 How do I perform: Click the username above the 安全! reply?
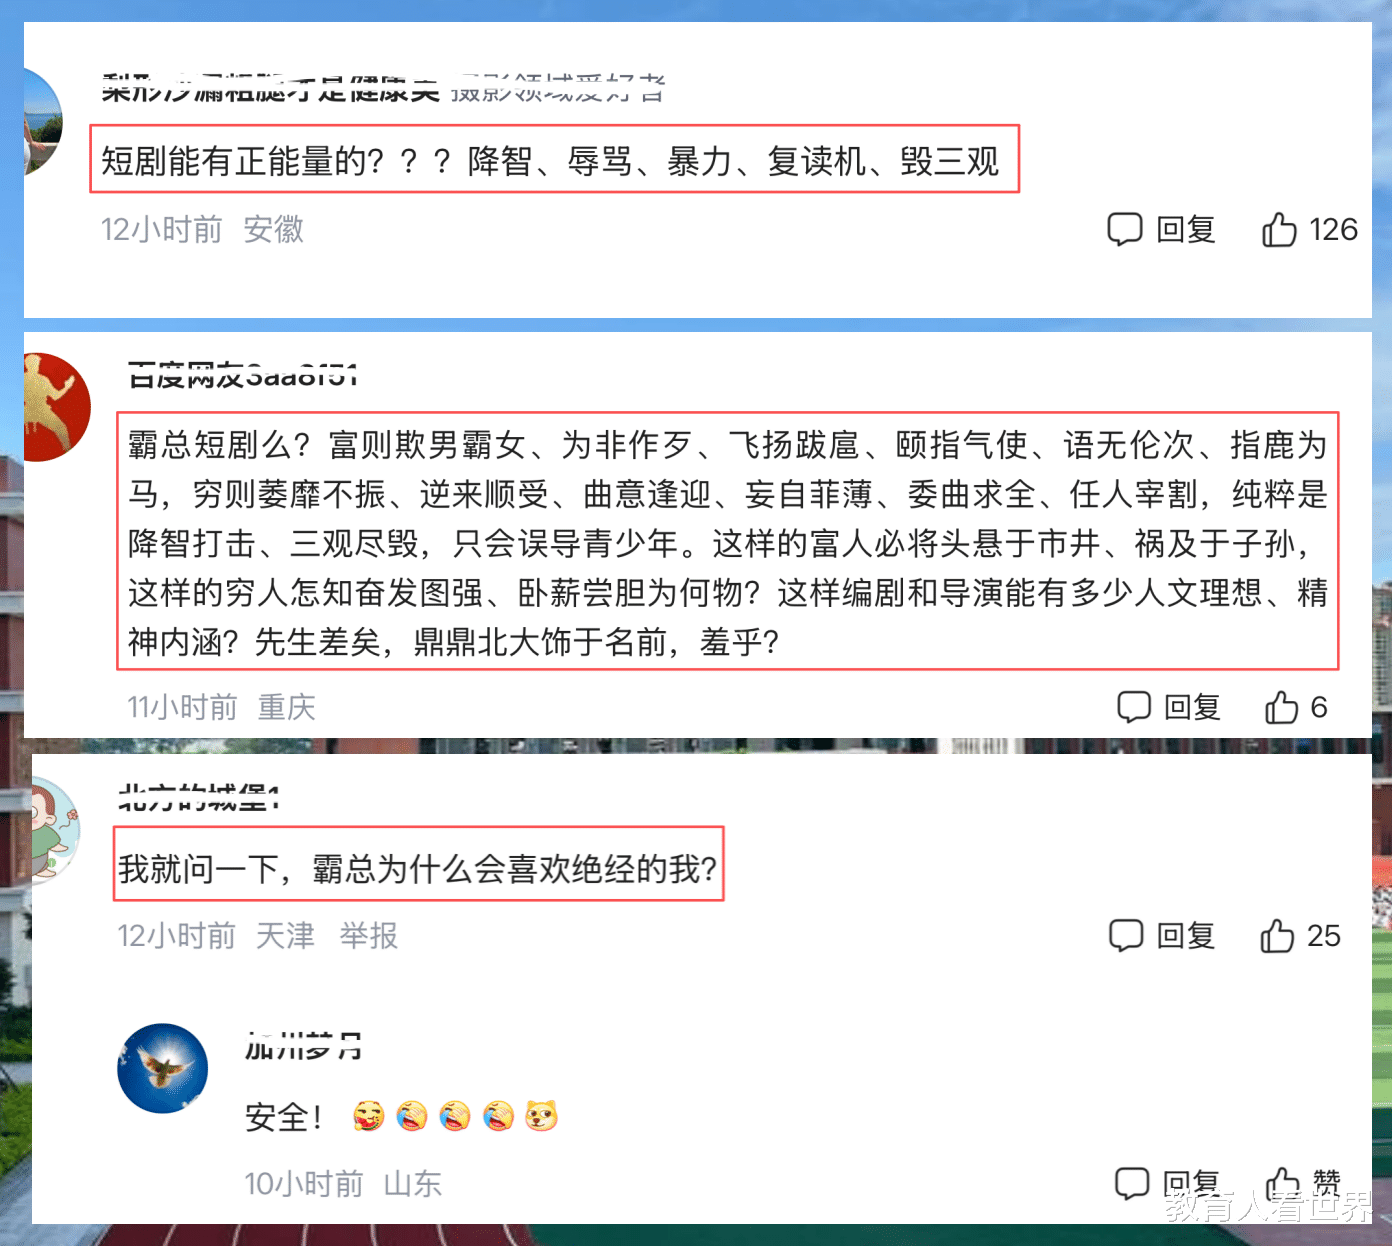coord(304,1046)
